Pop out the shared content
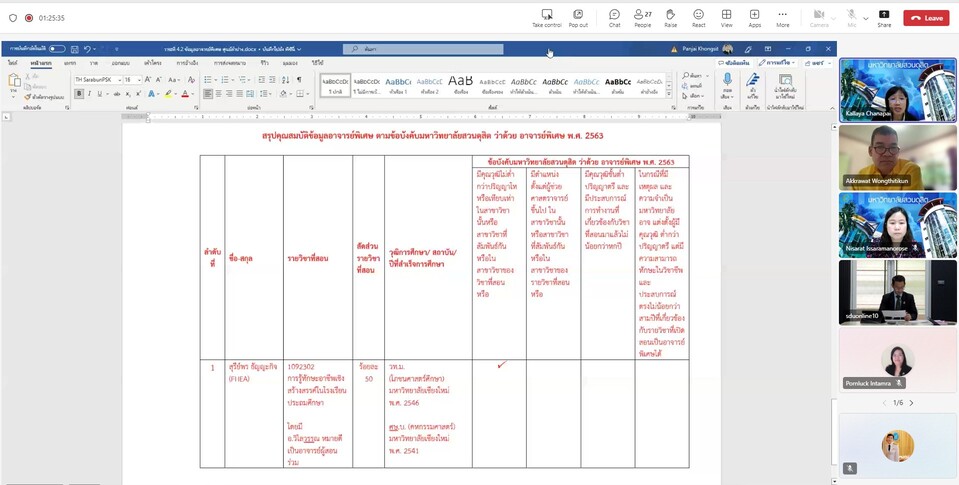 pyautogui.click(x=578, y=18)
